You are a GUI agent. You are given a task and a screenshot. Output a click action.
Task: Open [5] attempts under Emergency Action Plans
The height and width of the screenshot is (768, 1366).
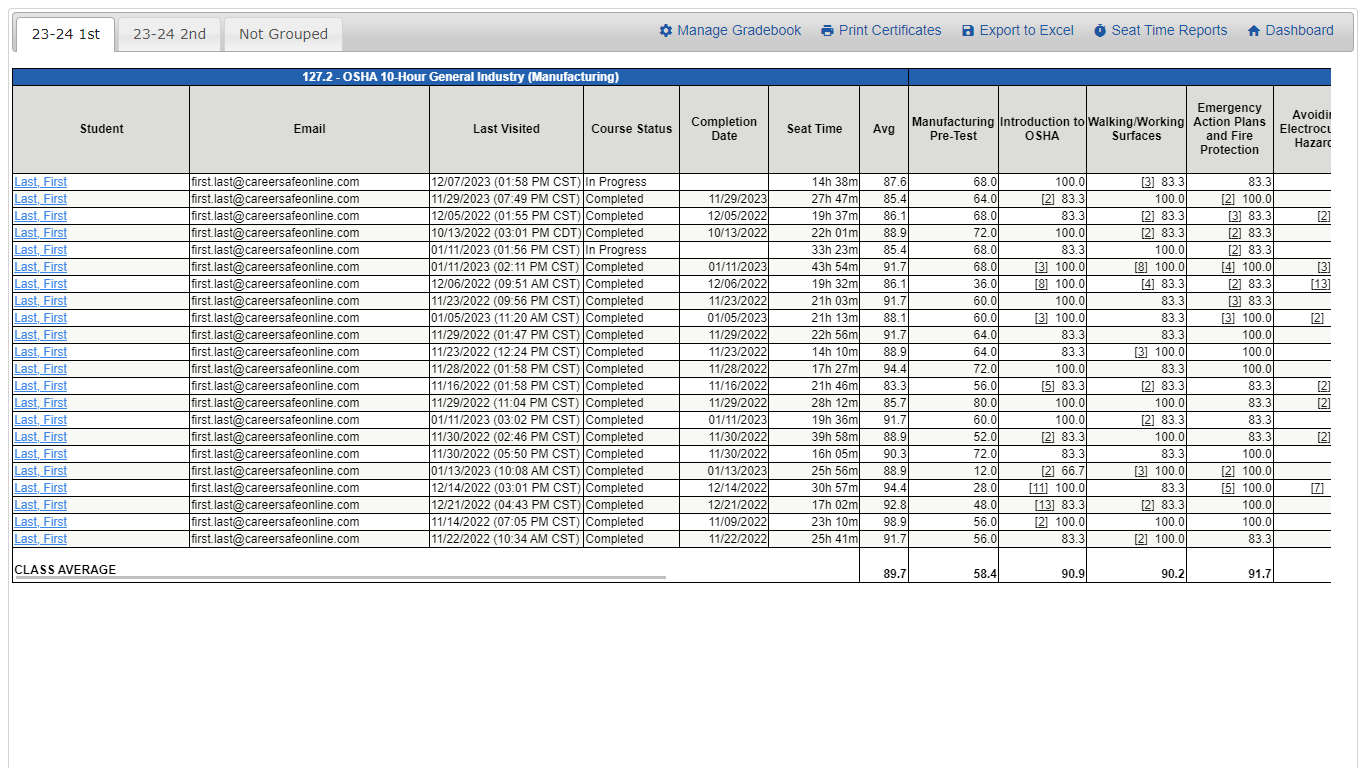tap(1228, 488)
